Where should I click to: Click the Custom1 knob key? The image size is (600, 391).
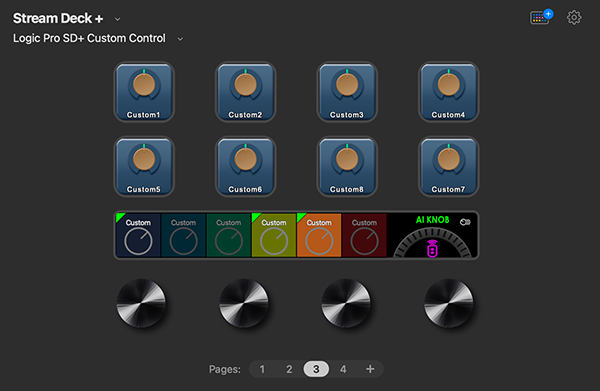point(144,92)
